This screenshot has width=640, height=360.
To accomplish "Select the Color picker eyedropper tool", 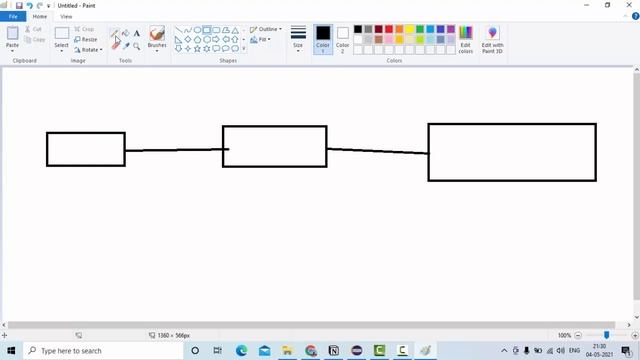I will [126, 46].
